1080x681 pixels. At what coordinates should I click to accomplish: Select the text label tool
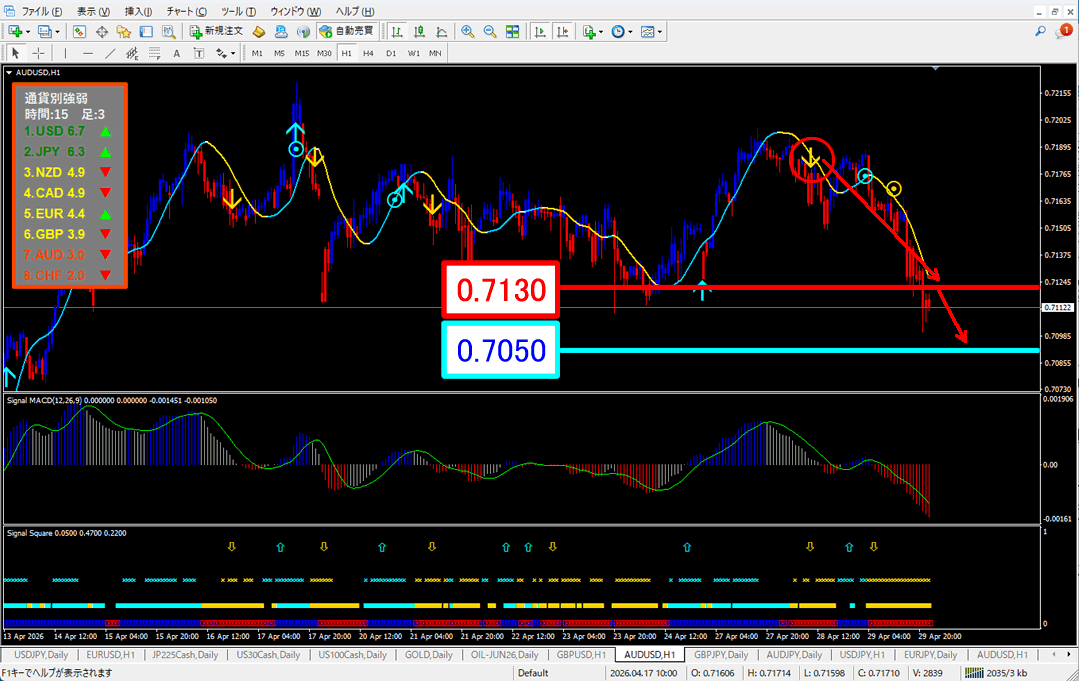click(x=177, y=53)
